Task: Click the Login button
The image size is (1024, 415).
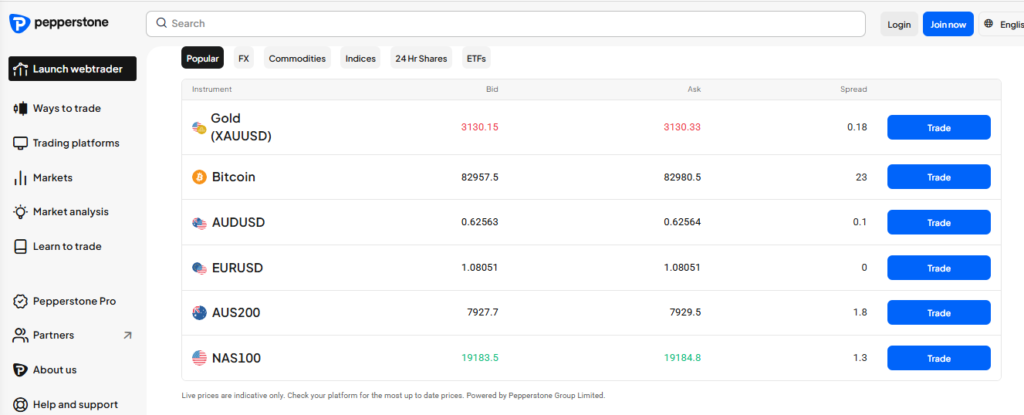Action: pyautogui.click(x=899, y=24)
